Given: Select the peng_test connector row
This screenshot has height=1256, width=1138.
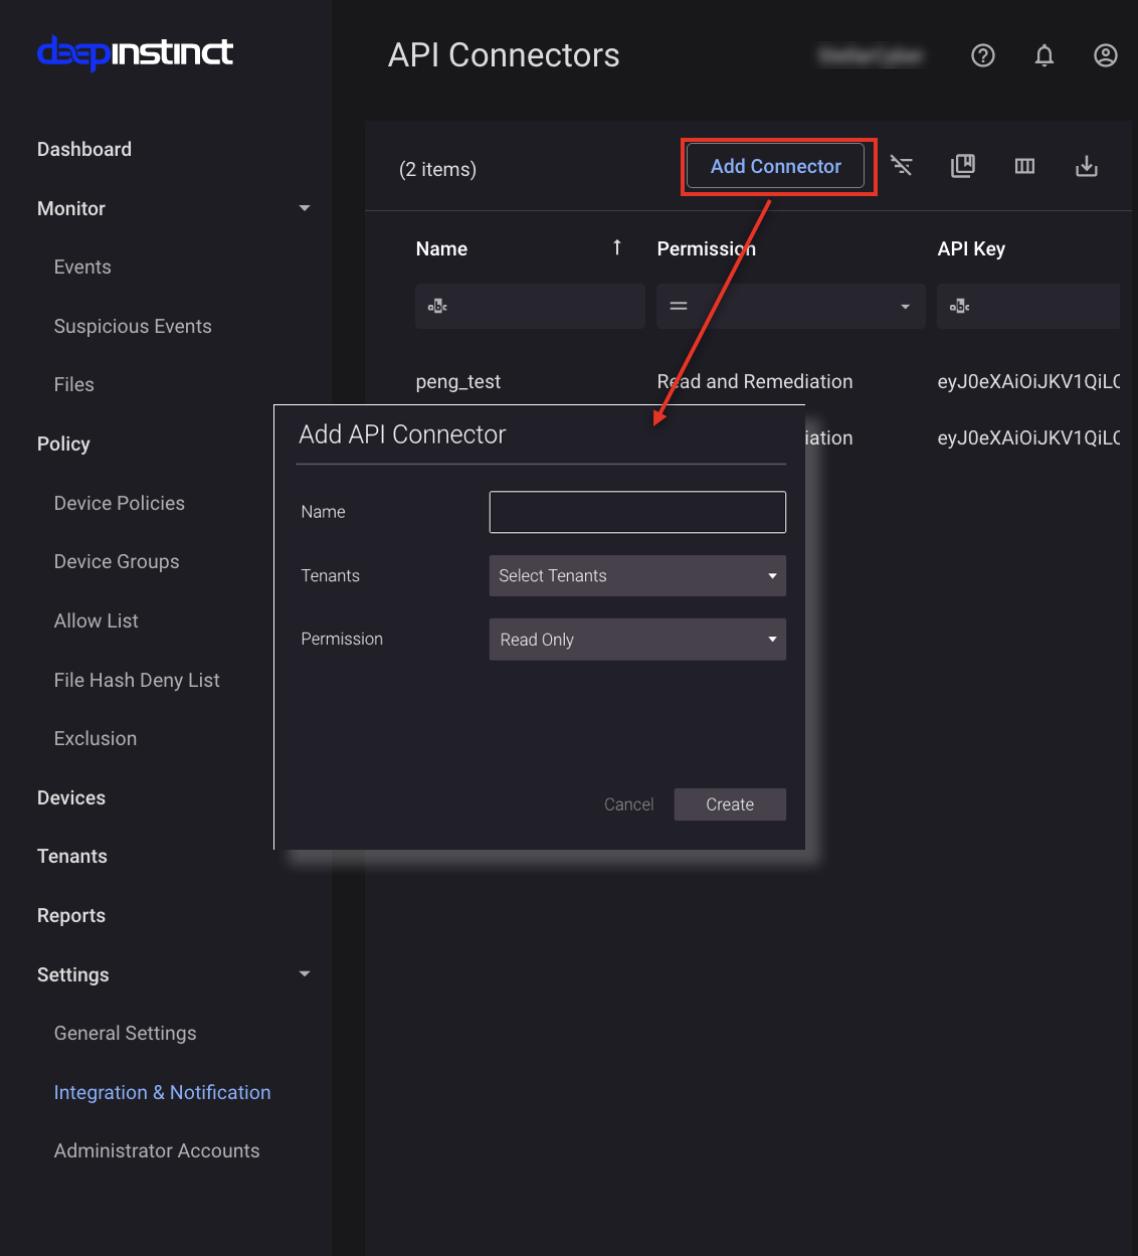Looking at the screenshot, I should (x=458, y=382).
